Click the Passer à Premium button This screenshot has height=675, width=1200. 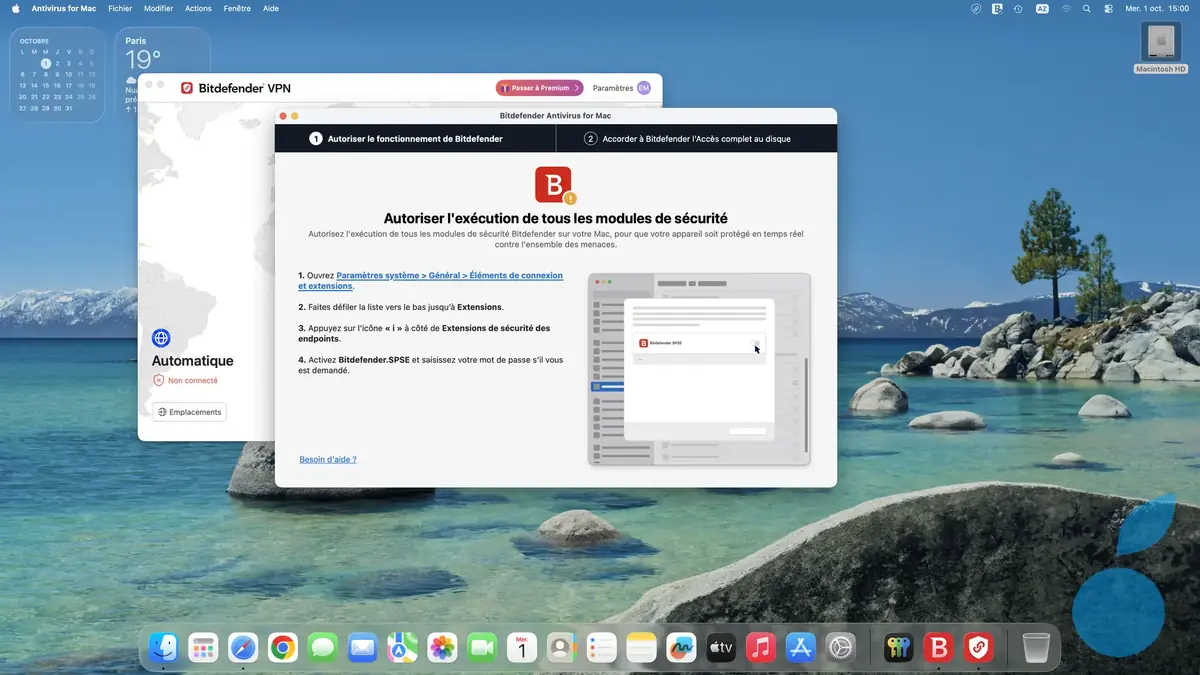(538, 88)
